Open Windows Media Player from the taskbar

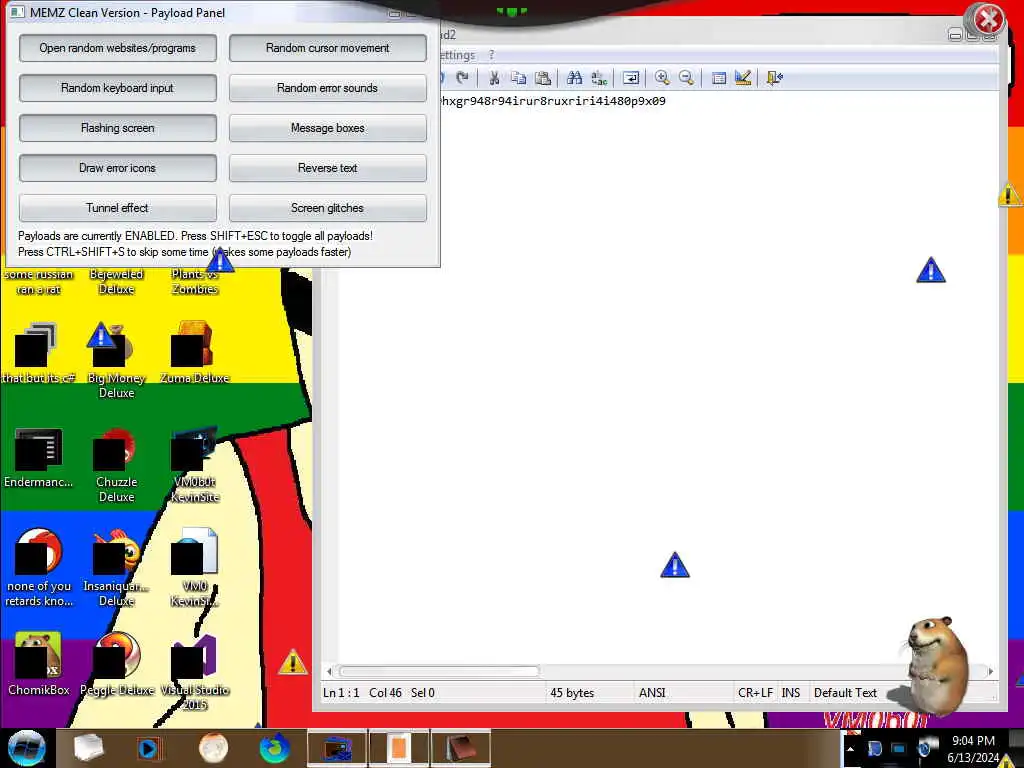pyautogui.click(x=150, y=748)
